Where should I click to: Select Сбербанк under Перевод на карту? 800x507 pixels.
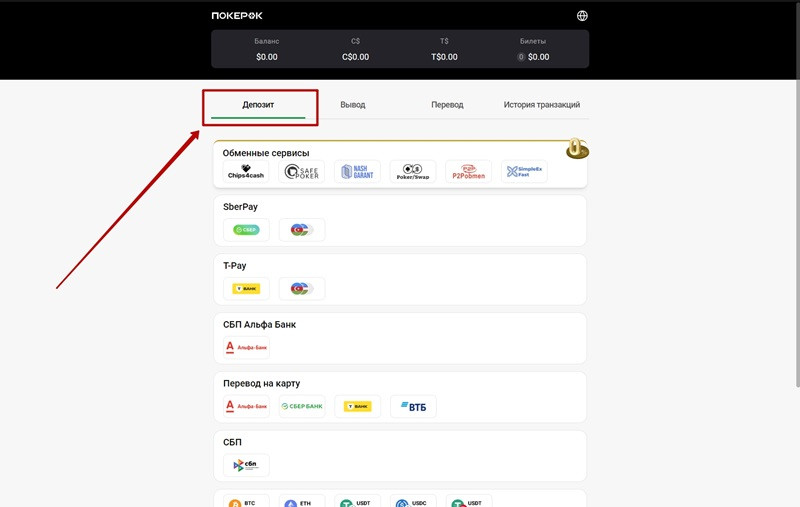302,406
